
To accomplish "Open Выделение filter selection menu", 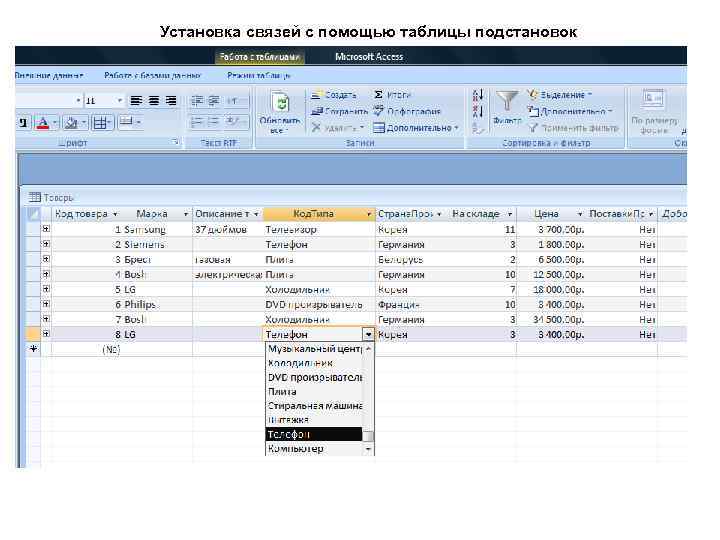I will point(560,95).
